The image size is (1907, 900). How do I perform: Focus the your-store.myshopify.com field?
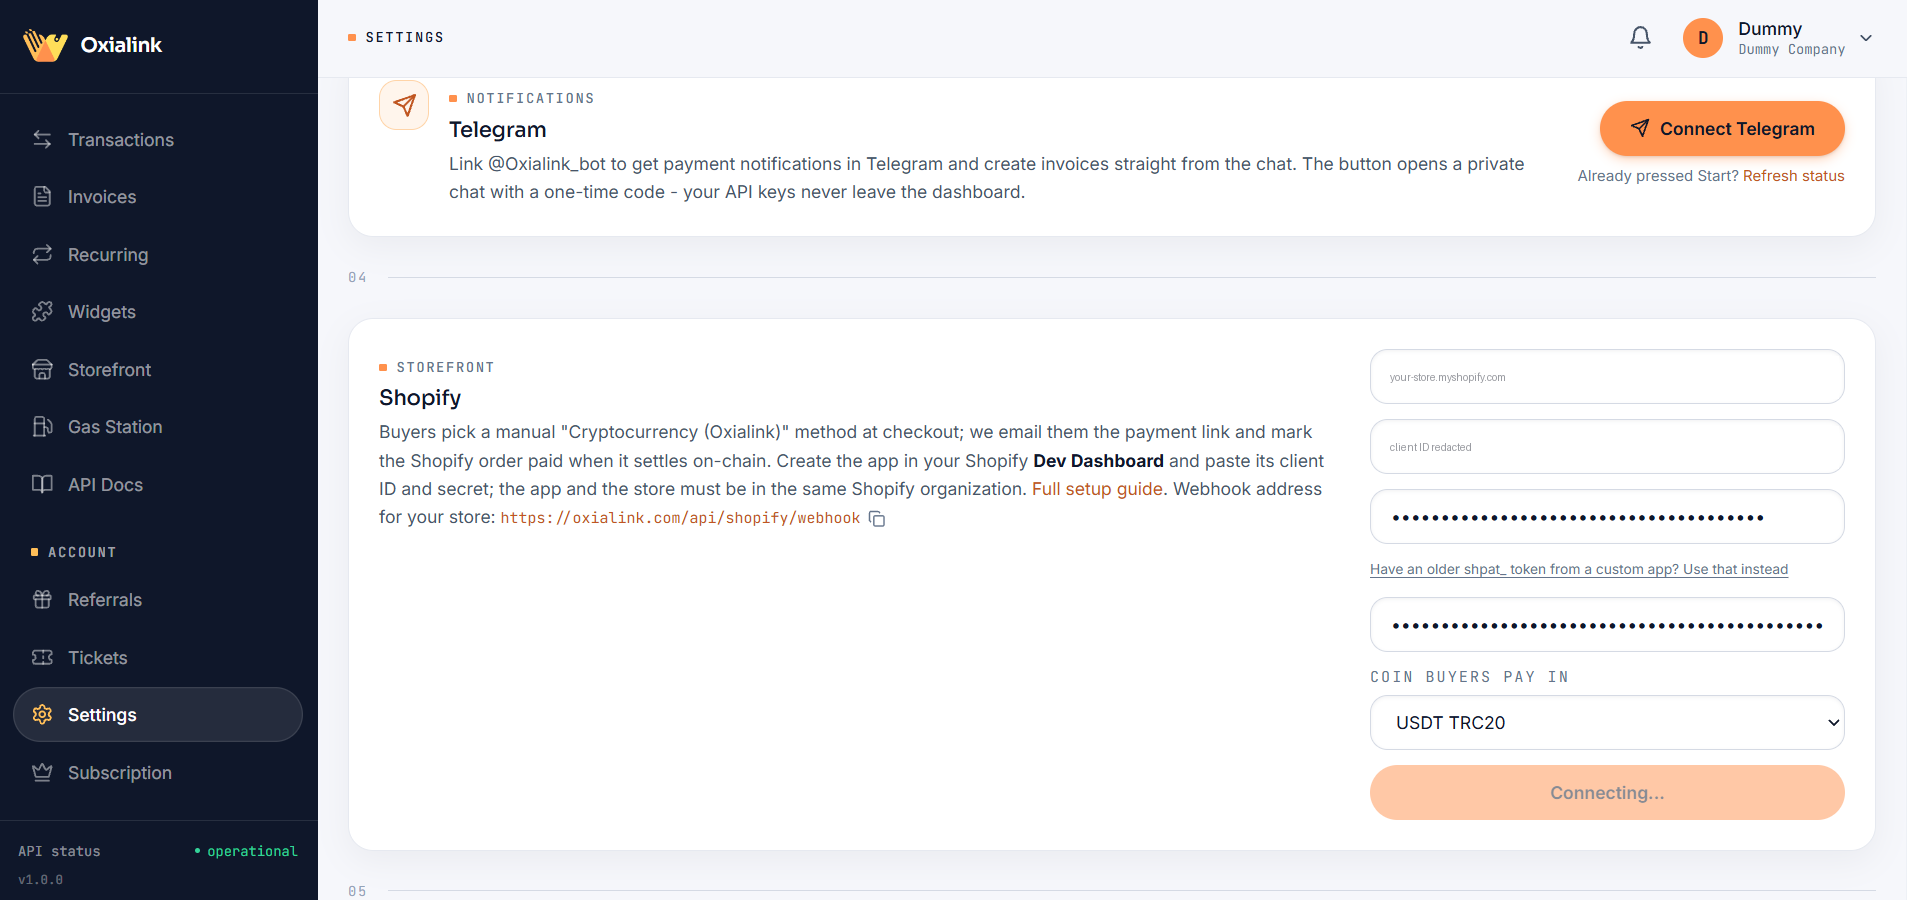pos(1607,377)
